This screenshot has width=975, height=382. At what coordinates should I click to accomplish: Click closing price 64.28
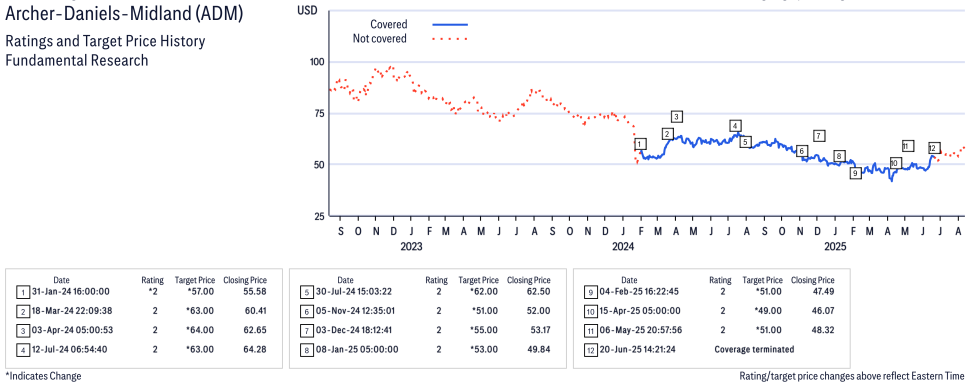point(255,349)
